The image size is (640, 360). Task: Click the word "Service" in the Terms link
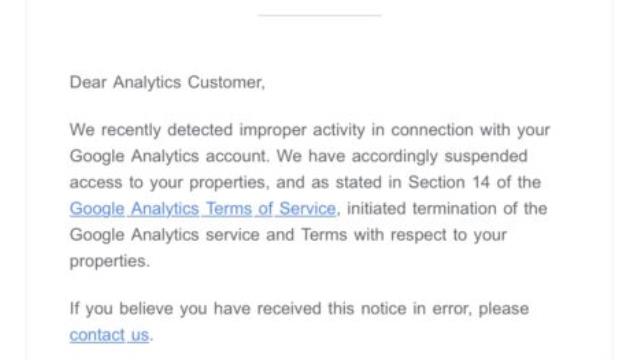tap(308, 209)
